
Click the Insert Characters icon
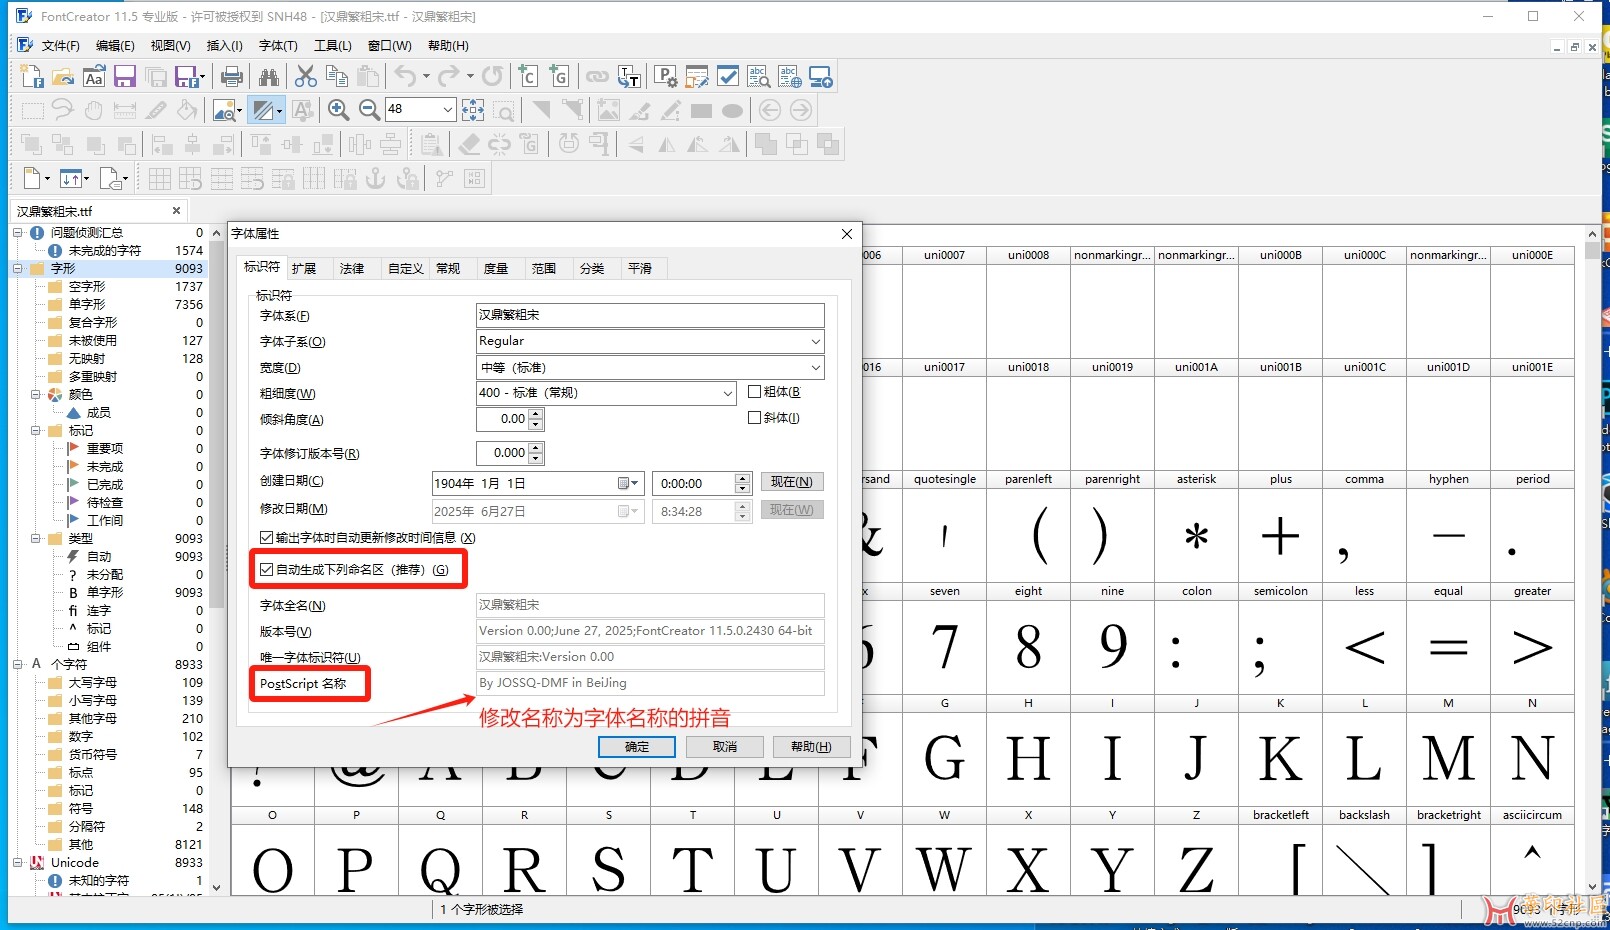(x=528, y=77)
